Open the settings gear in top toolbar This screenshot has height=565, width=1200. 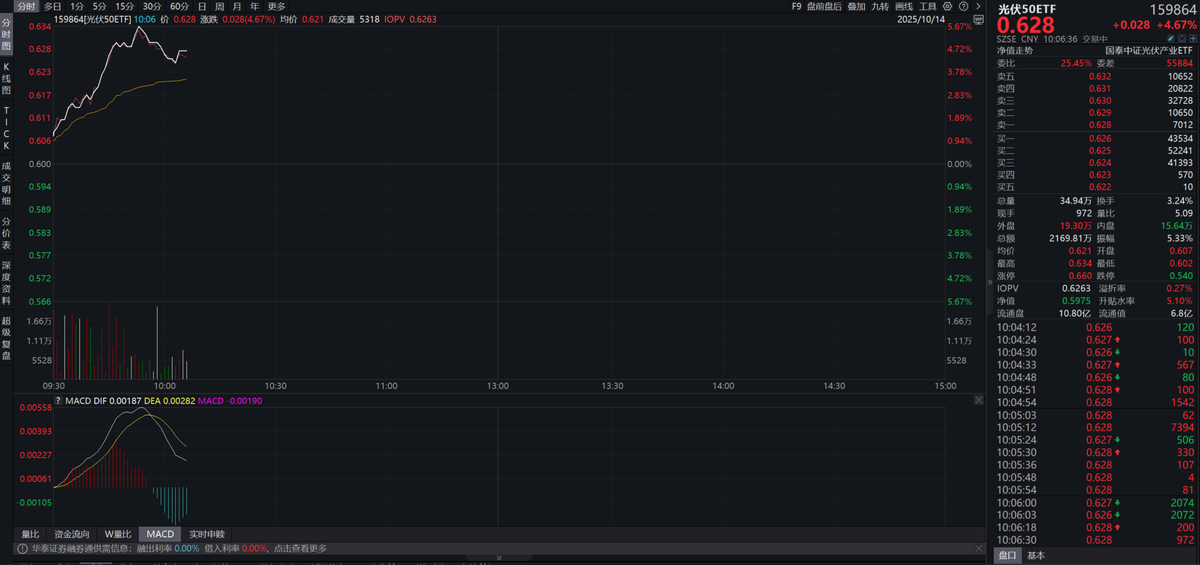(x=947, y=6)
